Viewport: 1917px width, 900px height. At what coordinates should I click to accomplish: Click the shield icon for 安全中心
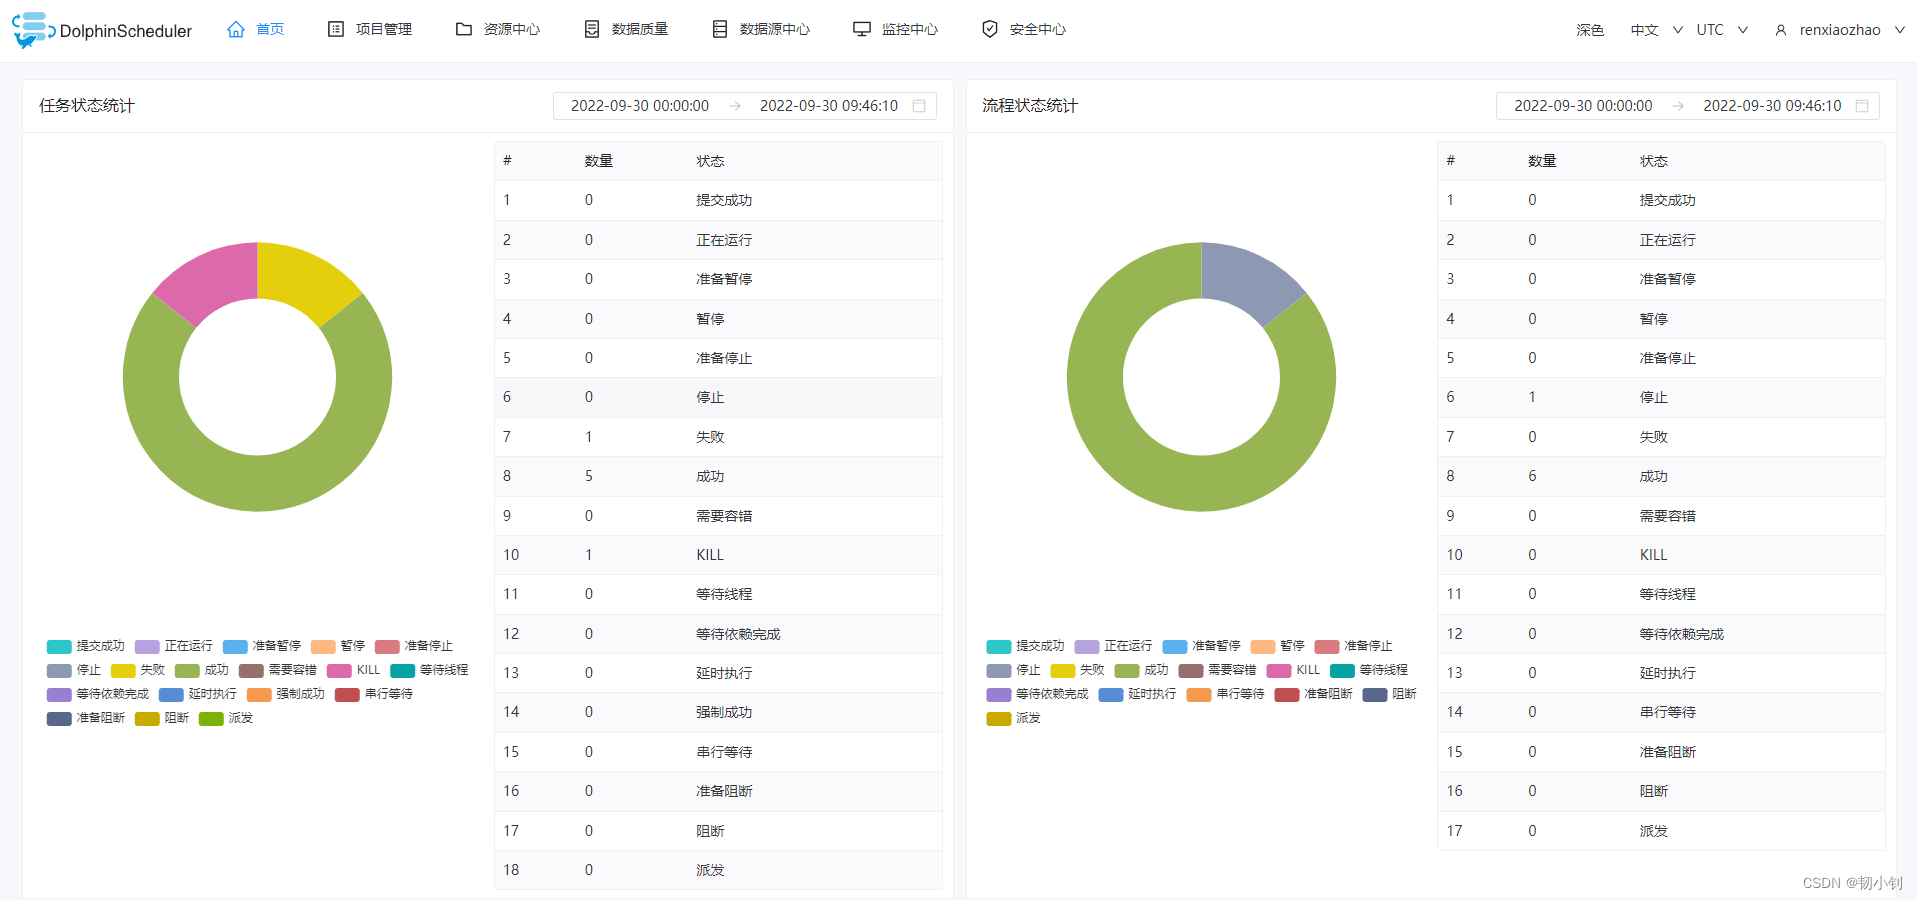(990, 29)
